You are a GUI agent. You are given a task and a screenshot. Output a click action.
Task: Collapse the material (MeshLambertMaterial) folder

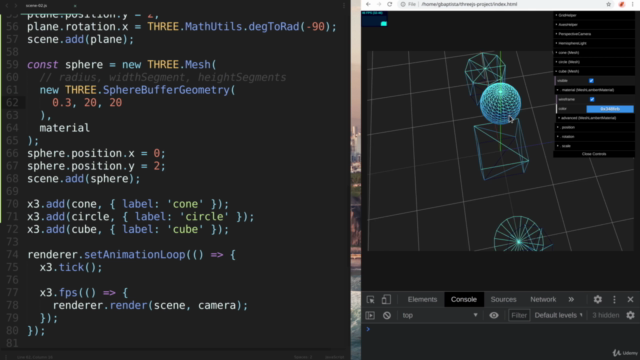[595, 90]
